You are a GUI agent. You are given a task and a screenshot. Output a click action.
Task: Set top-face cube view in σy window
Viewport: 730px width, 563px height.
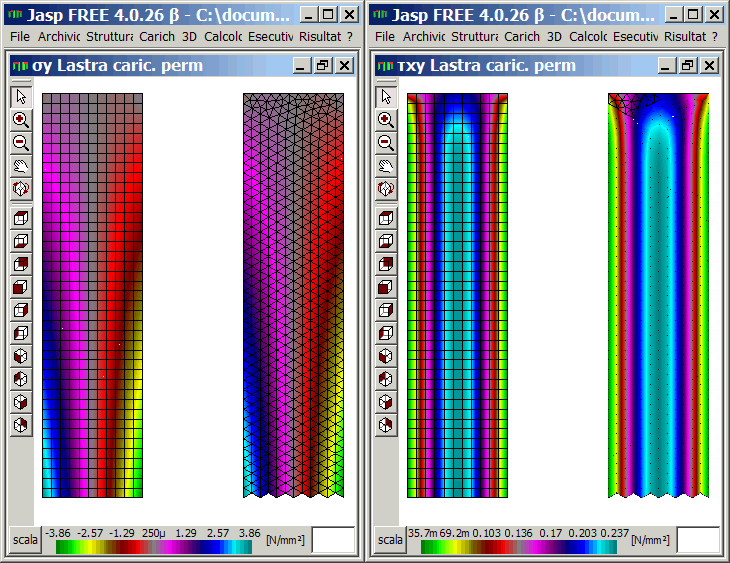tap(21, 218)
